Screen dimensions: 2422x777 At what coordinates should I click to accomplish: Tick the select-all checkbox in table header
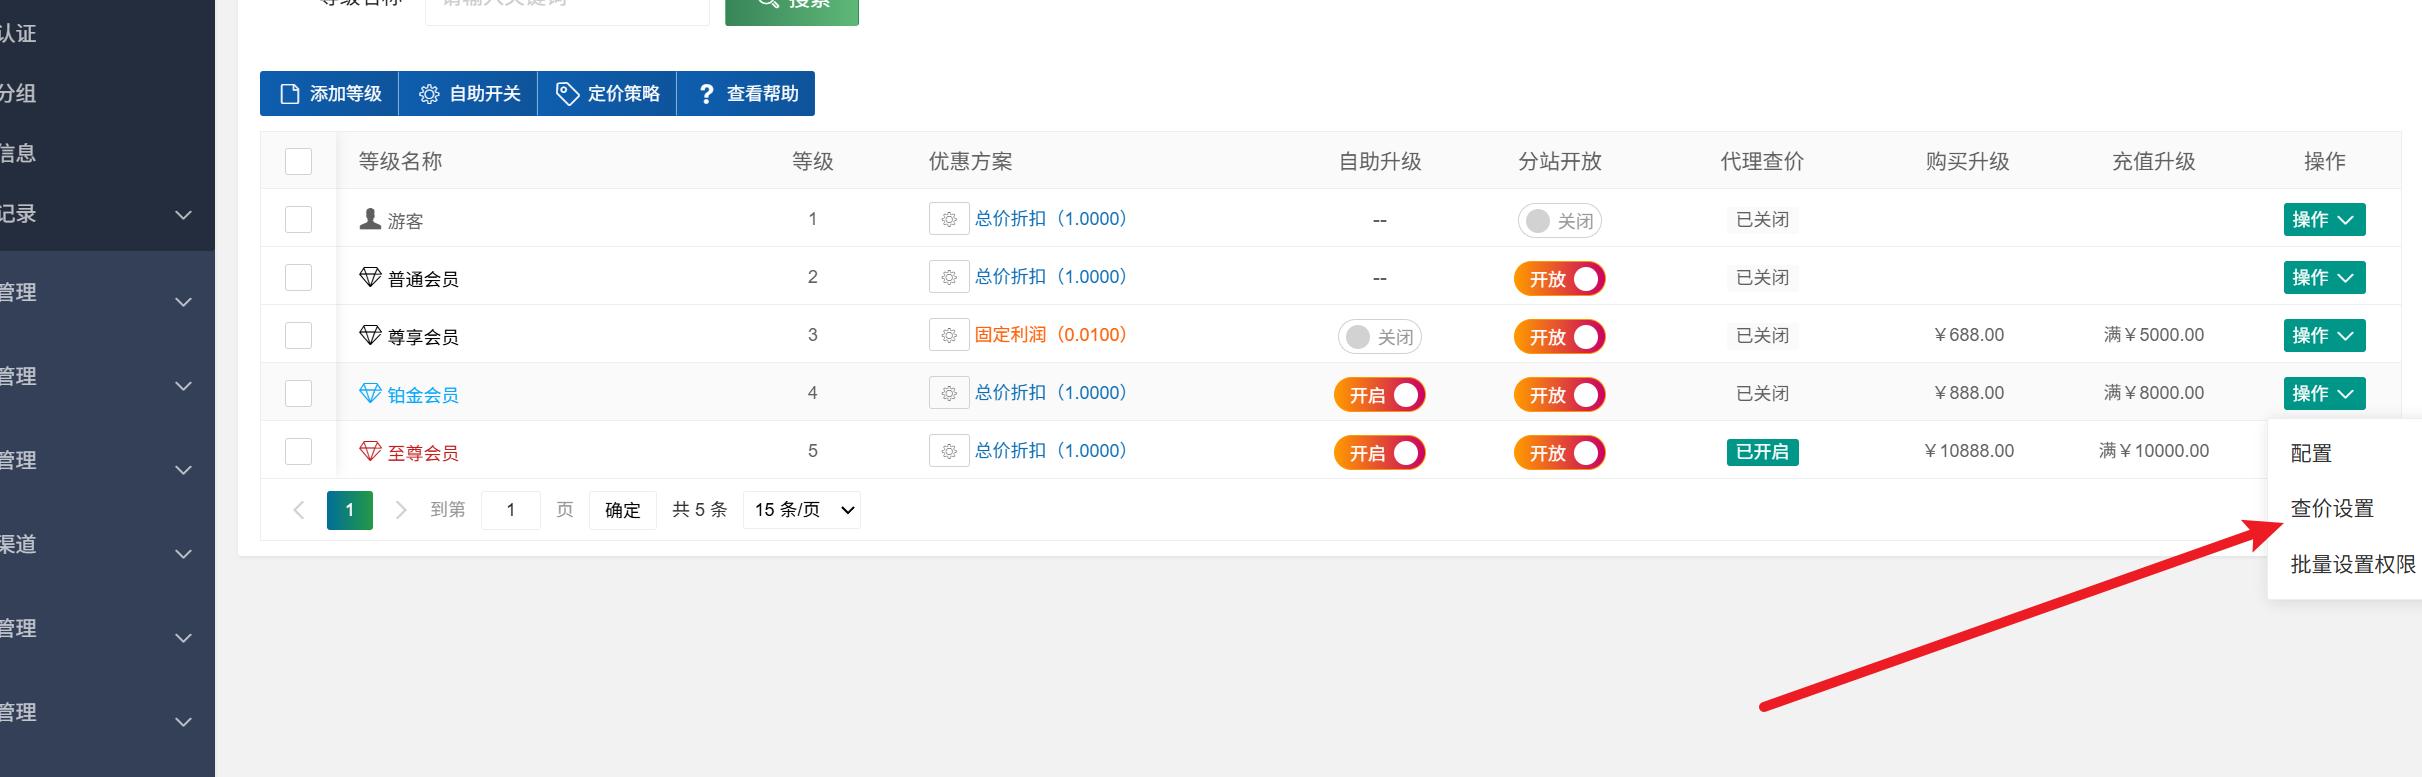tap(298, 161)
